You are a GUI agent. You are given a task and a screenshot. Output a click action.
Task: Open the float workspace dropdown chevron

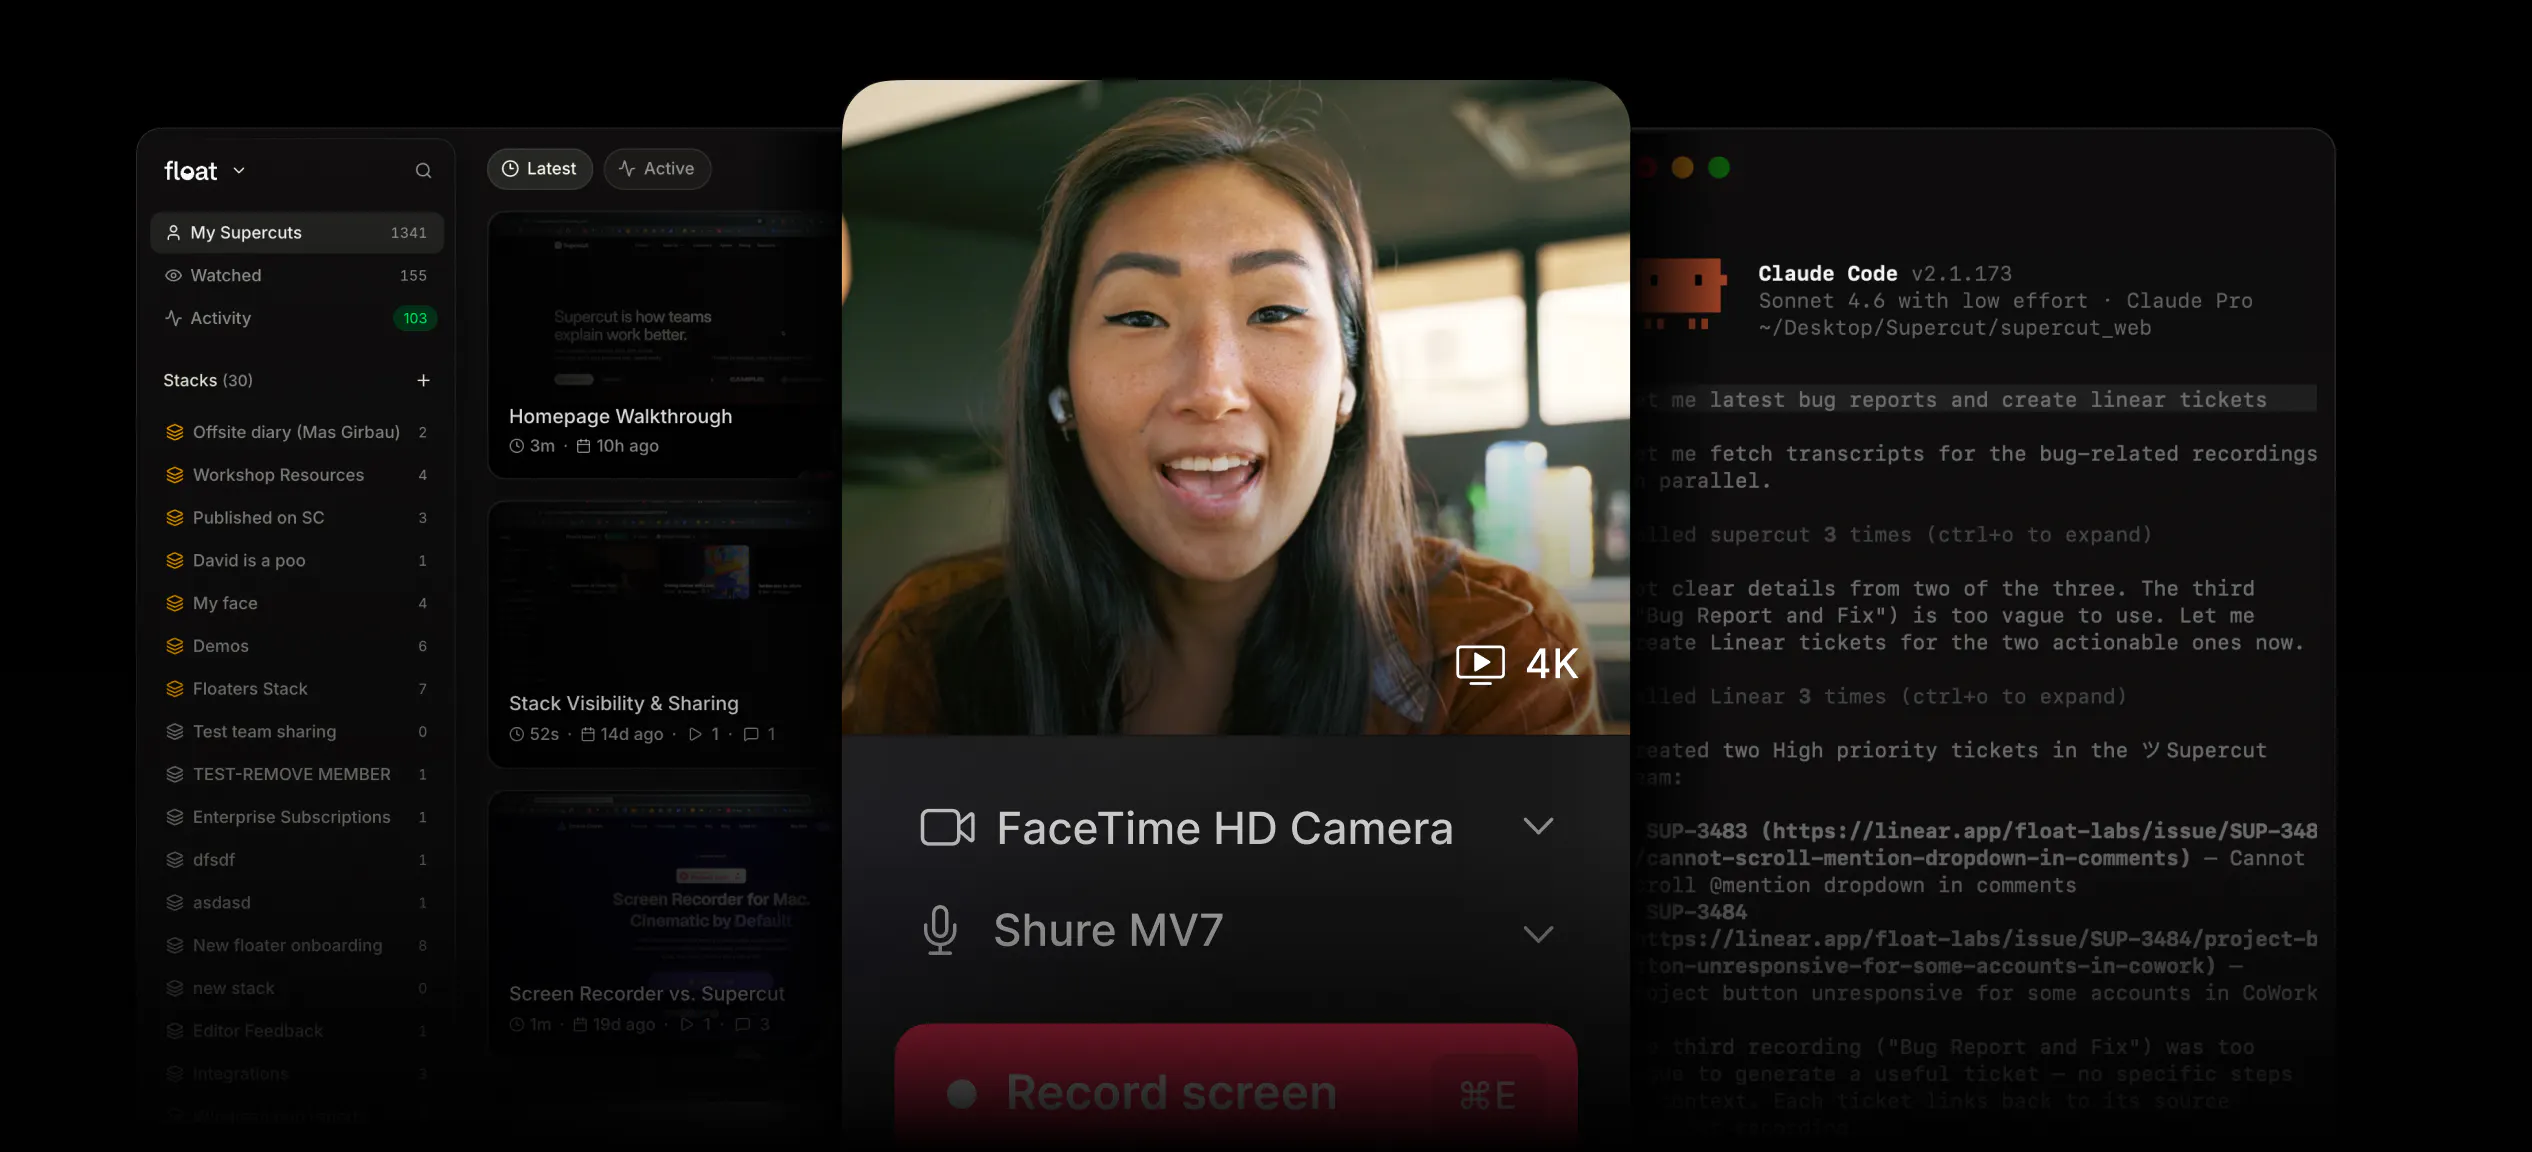coord(239,171)
